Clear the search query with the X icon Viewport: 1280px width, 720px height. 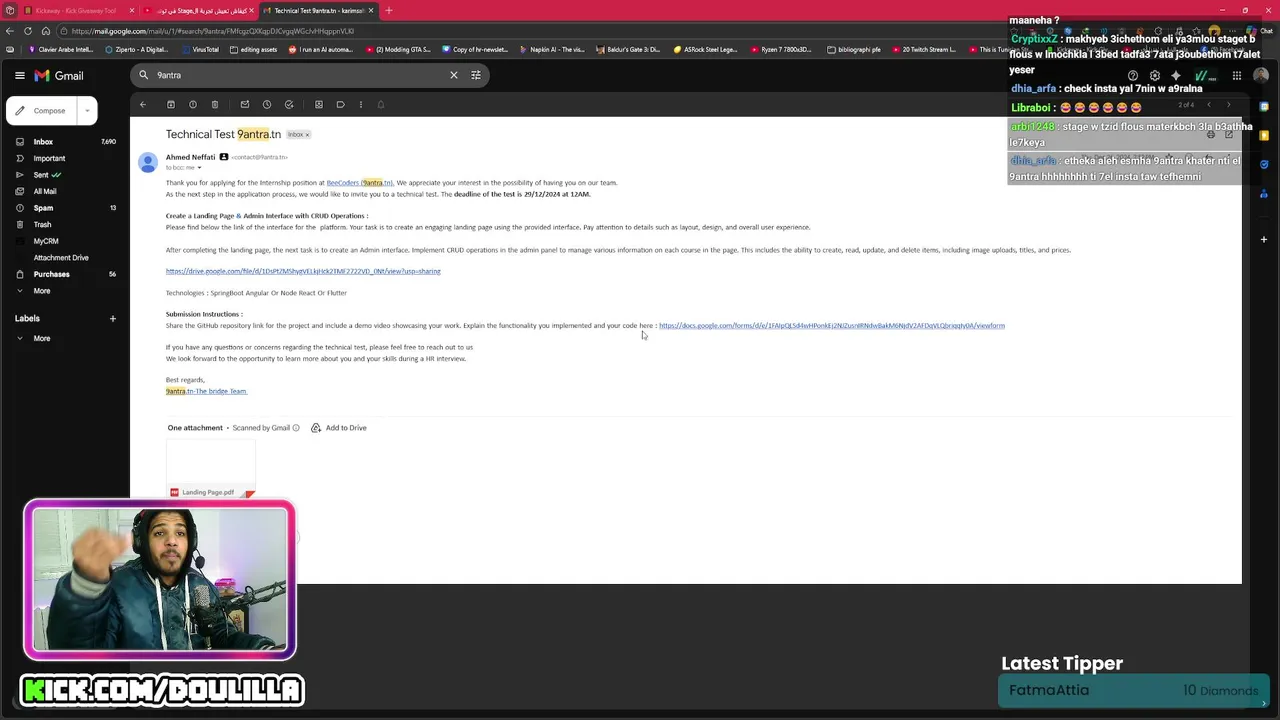click(454, 75)
